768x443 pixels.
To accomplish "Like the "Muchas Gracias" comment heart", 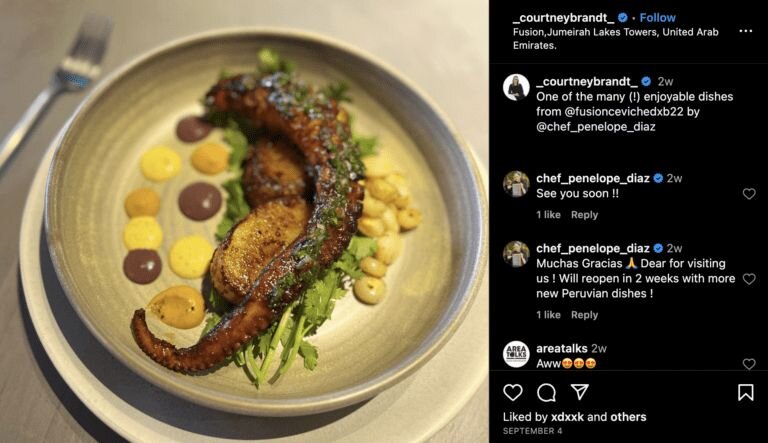I will [749, 279].
